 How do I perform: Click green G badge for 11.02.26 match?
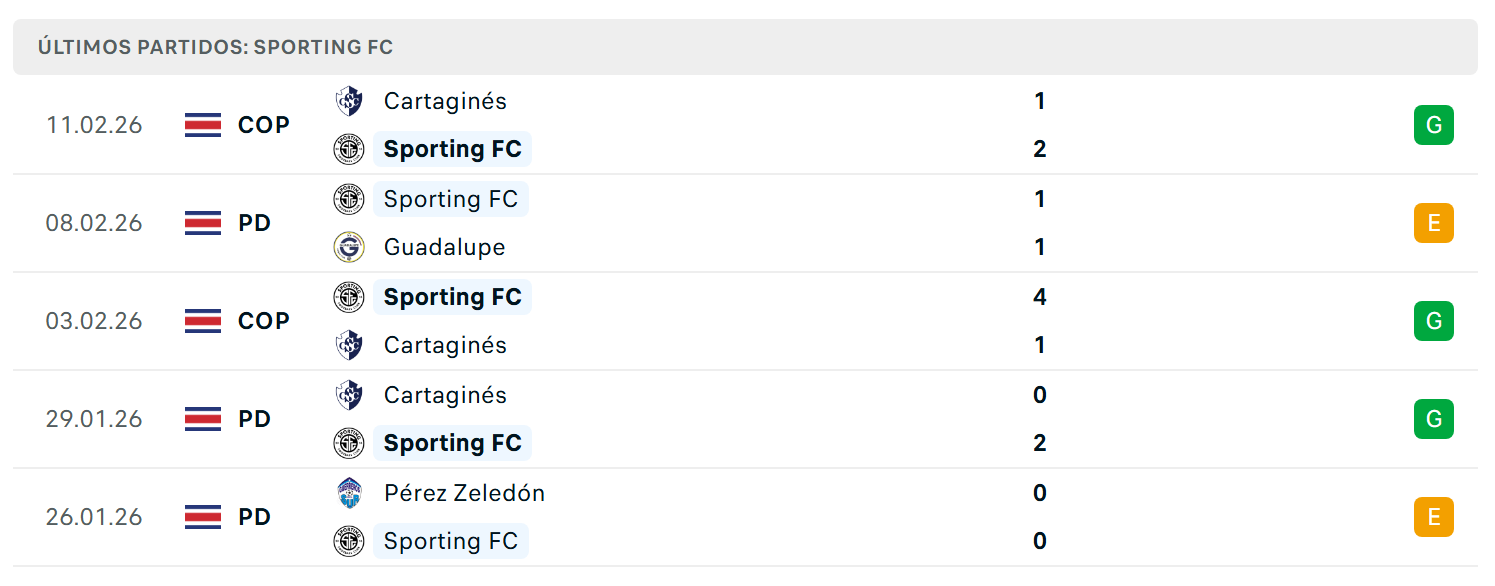1433,125
